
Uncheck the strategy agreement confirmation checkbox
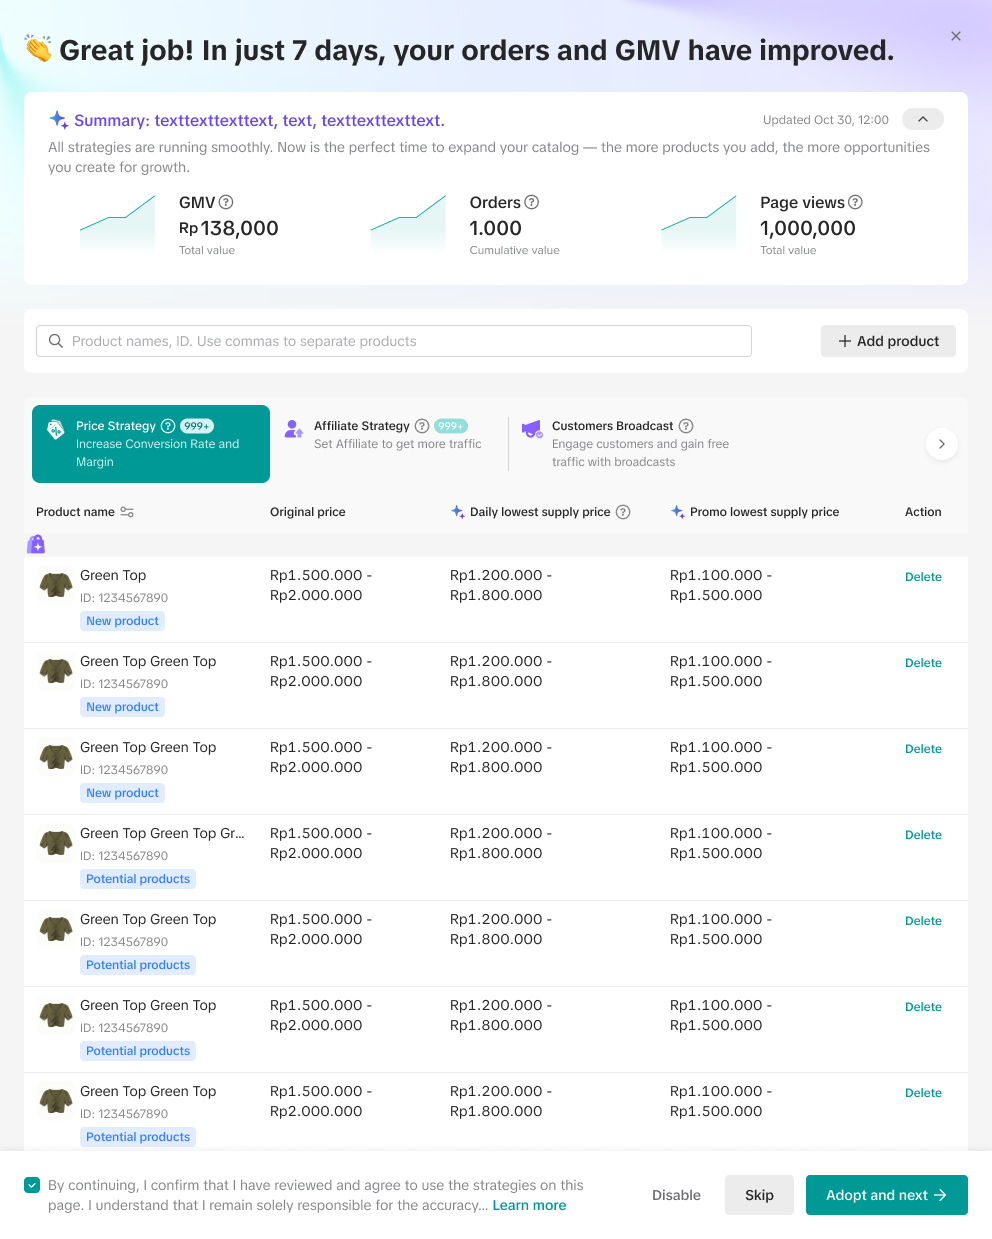pos(32,1185)
